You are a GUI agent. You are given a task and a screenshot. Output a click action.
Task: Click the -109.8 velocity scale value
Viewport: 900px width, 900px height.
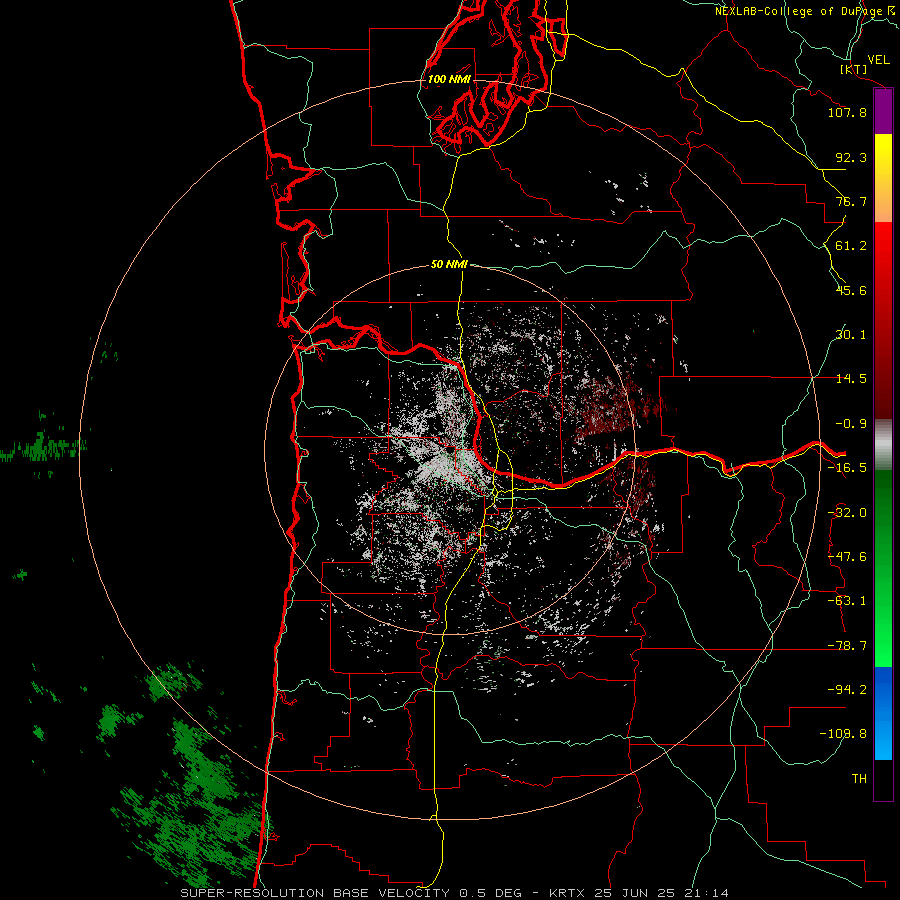tap(843, 734)
